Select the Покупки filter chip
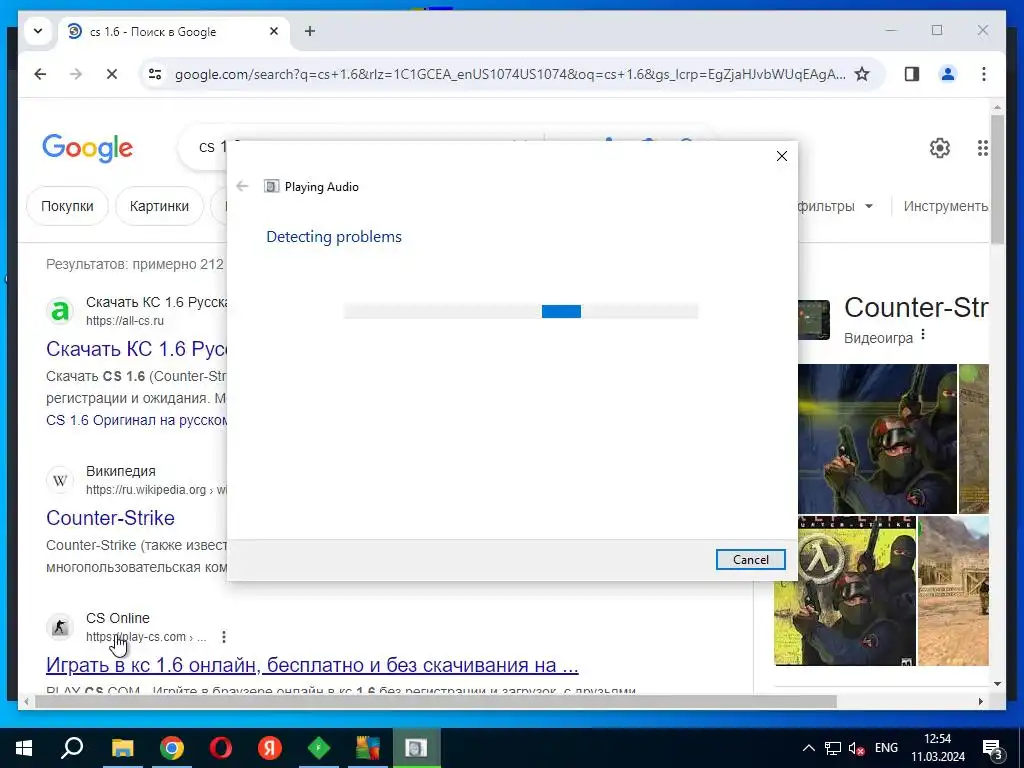Screen dimensions: 1024x768 tap(67, 206)
